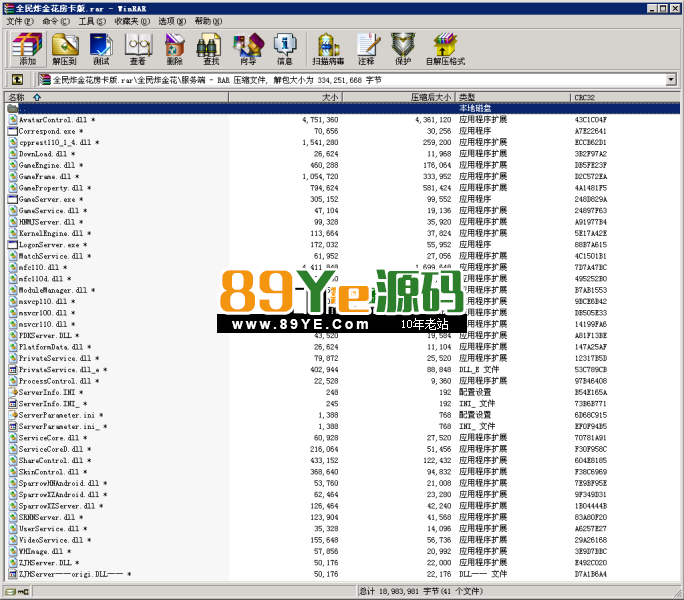This screenshot has height=600, width=684.
Task: Sort by Type (类型) column header
Action: point(513,97)
